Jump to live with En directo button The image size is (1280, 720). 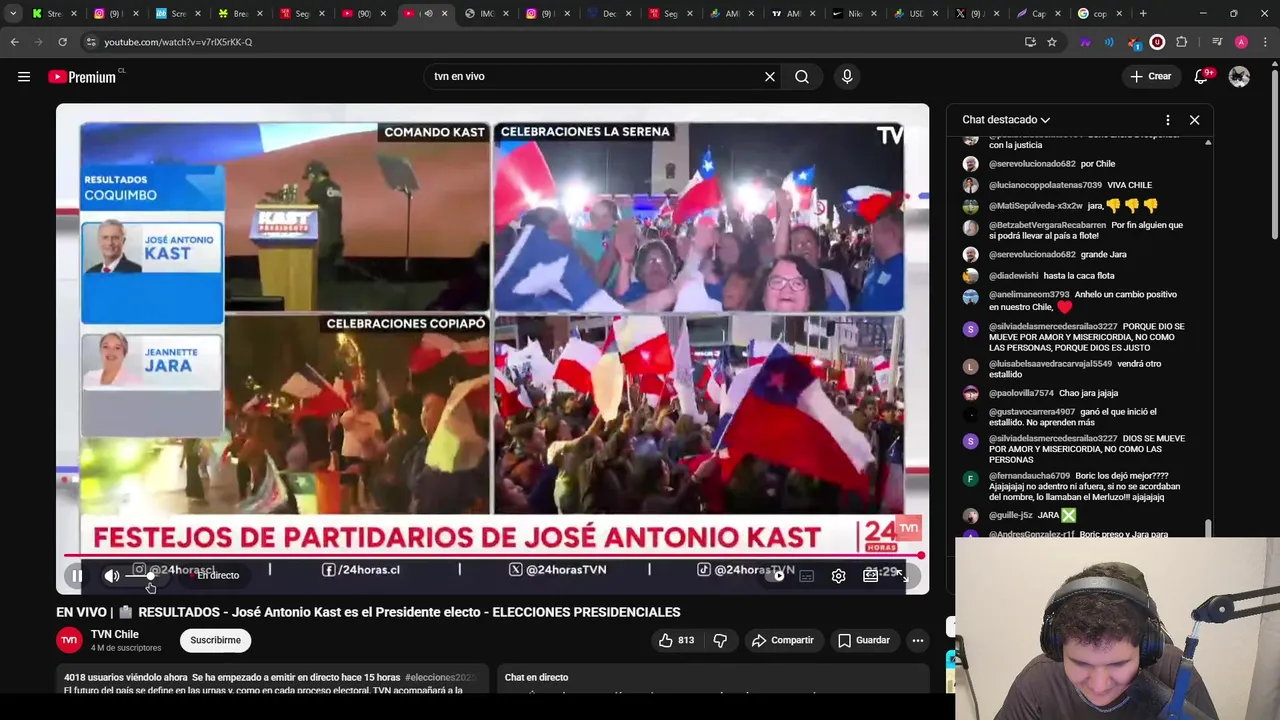tap(216, 576)
